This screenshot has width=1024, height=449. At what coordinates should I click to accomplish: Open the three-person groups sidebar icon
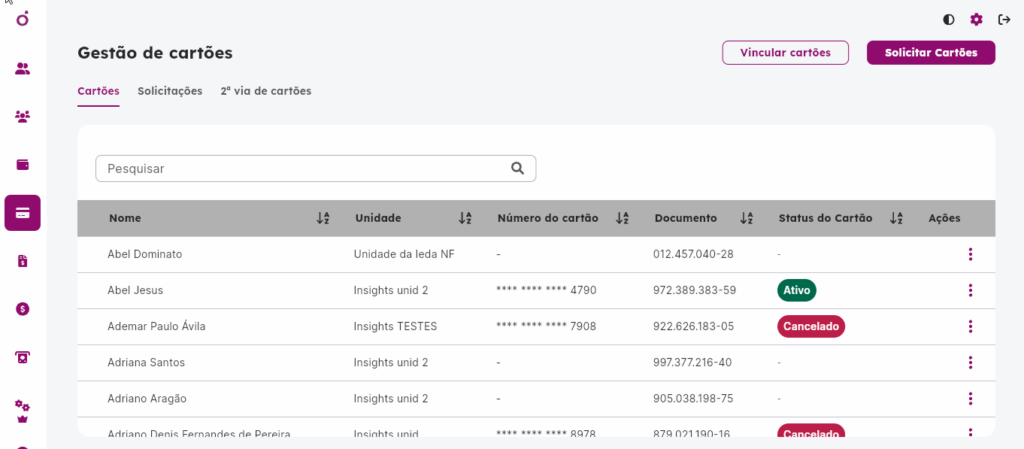[x=23, y=117]
